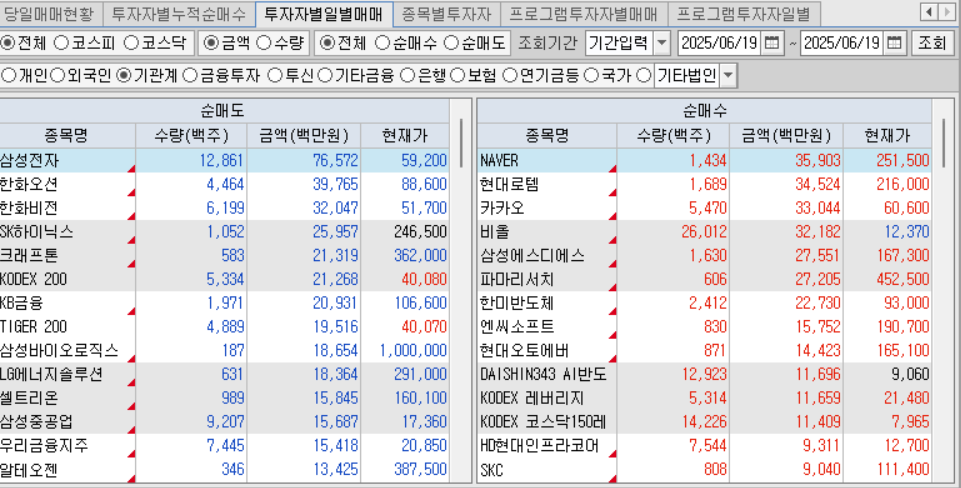The image size is (961, 488).
Task: Select 크래프톤 stock row
Action: [x=224, y=256]
